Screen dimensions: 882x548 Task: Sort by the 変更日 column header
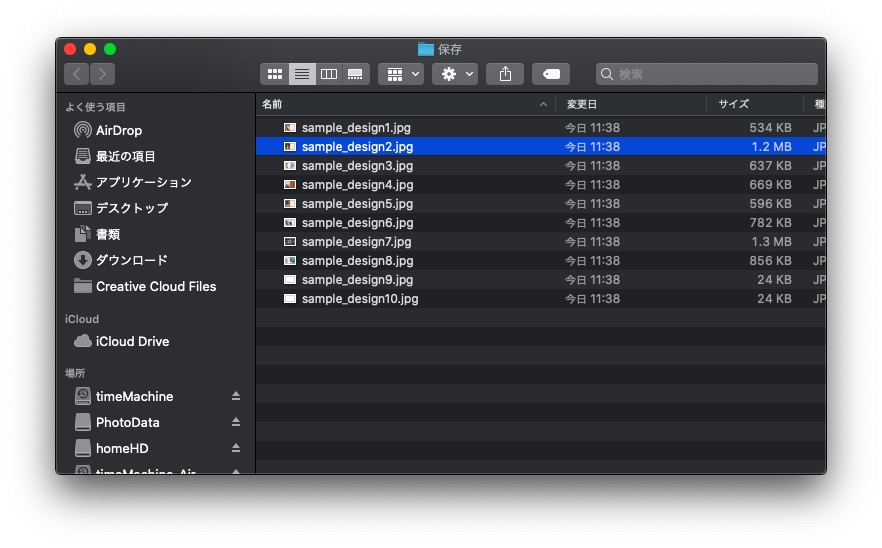click(x=631, y=104)
